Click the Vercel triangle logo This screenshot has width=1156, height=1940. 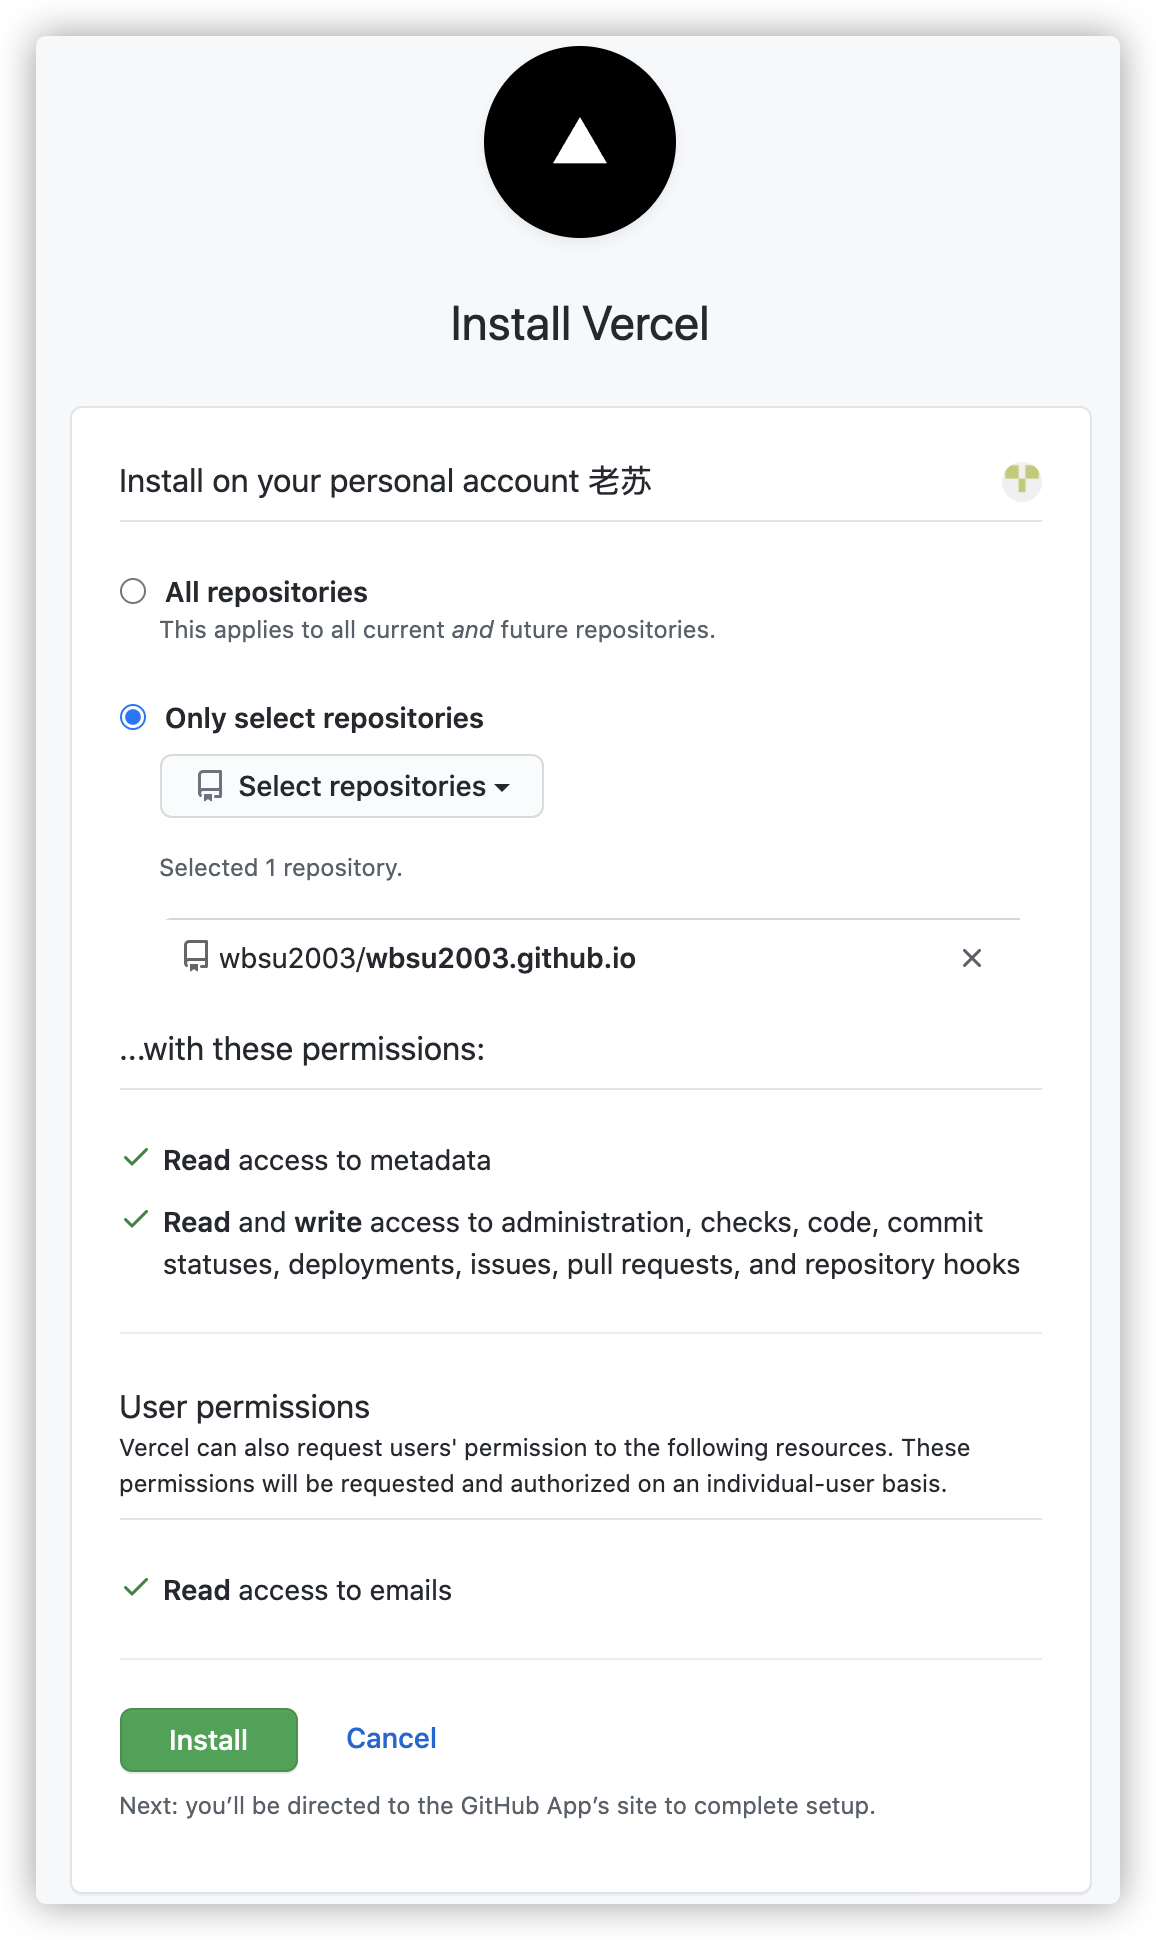580,142
